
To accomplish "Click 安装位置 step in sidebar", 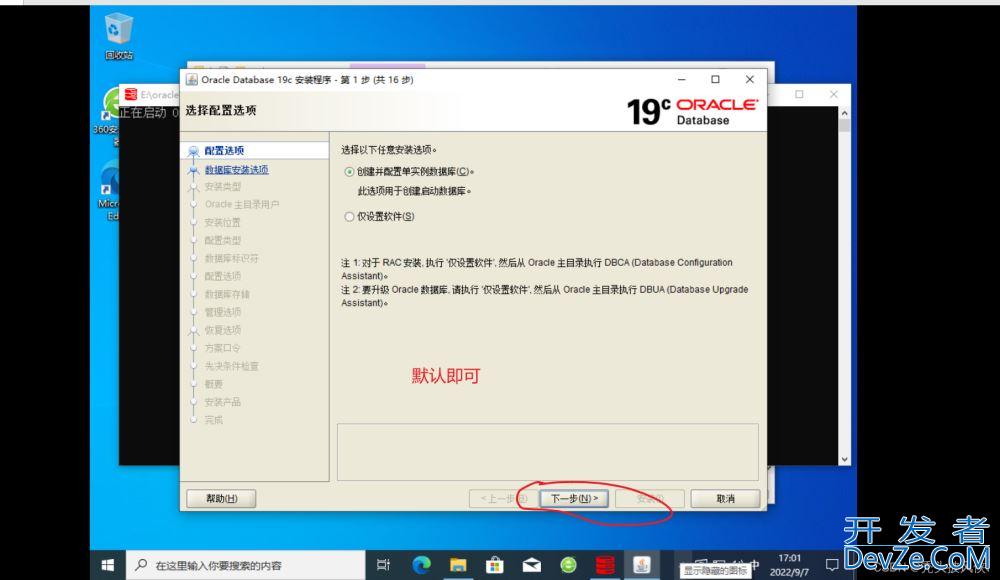I will click(x=223, y=222).
